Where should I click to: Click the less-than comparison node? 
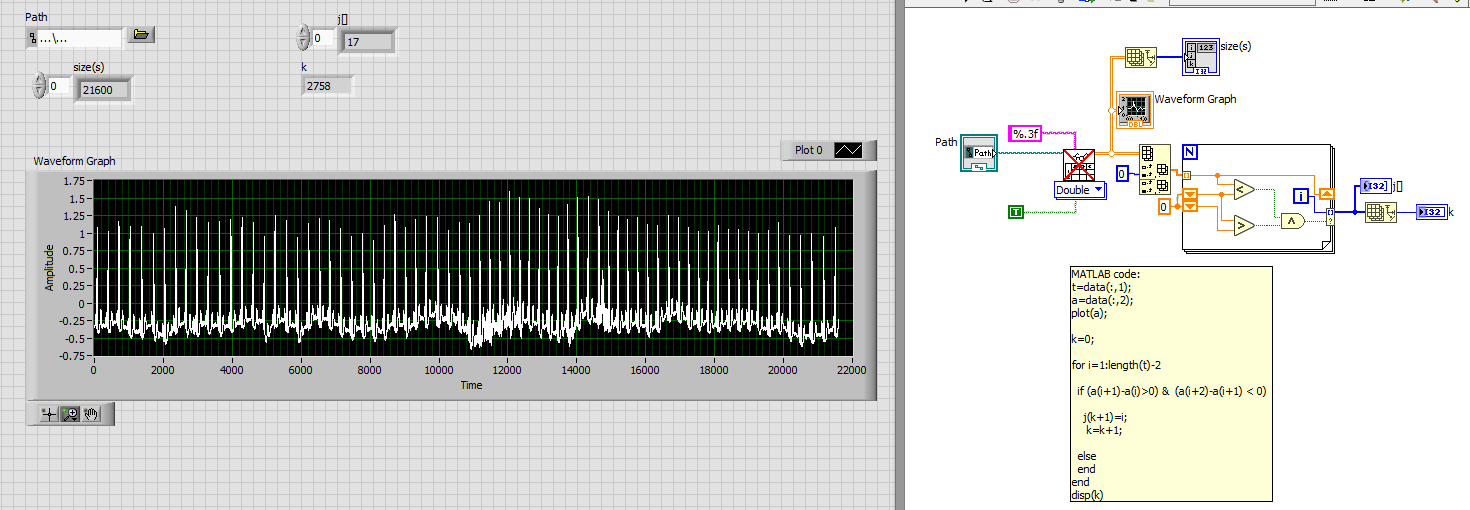1244,188
